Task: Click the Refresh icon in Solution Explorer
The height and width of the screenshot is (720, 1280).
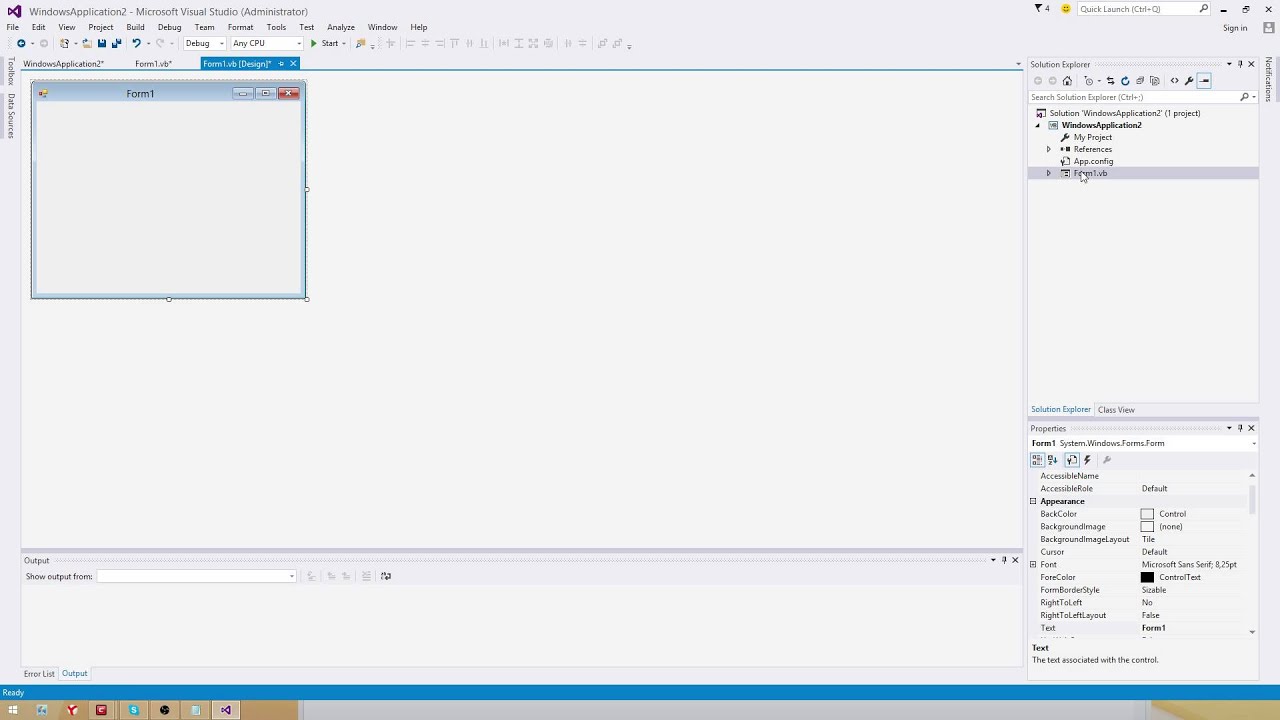Action: click(x=1125, y=81)
